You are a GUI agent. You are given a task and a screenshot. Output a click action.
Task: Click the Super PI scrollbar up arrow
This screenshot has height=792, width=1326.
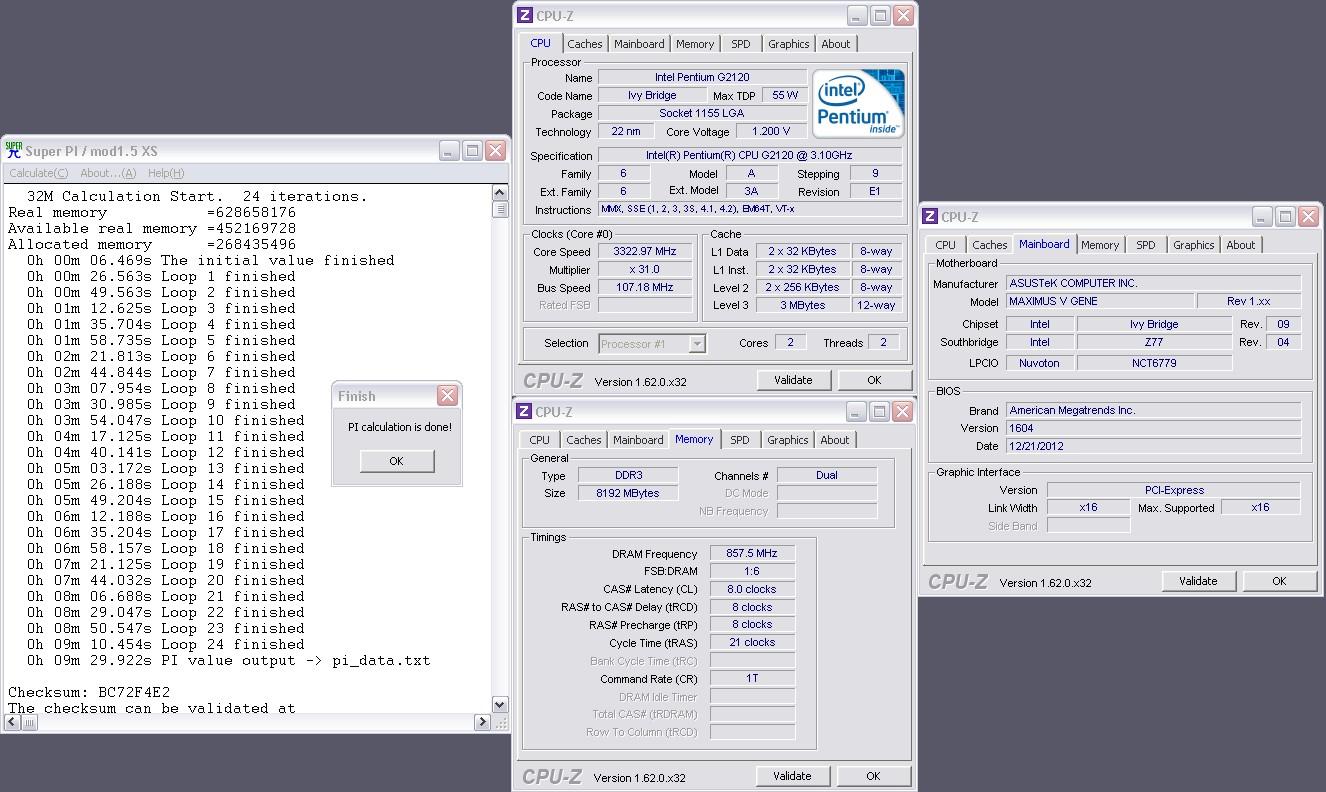coord(501,193)
